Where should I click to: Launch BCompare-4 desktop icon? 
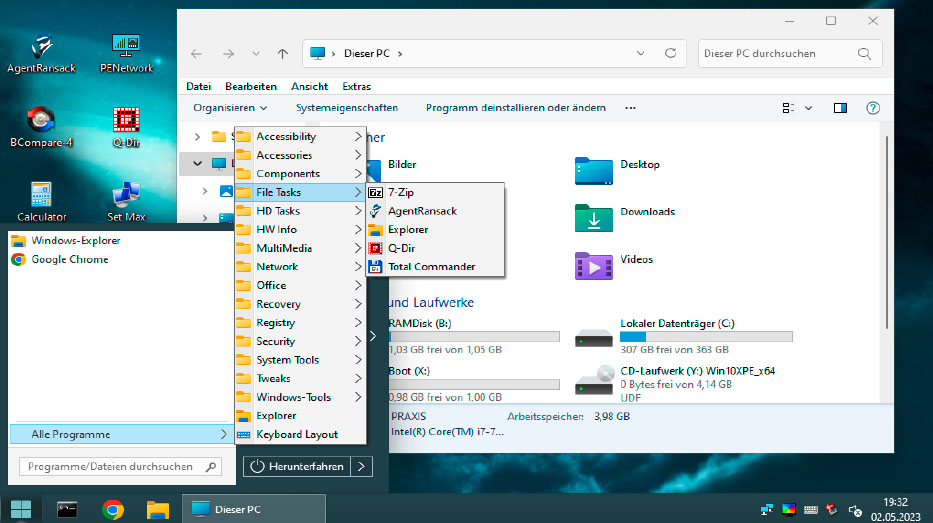41,127
